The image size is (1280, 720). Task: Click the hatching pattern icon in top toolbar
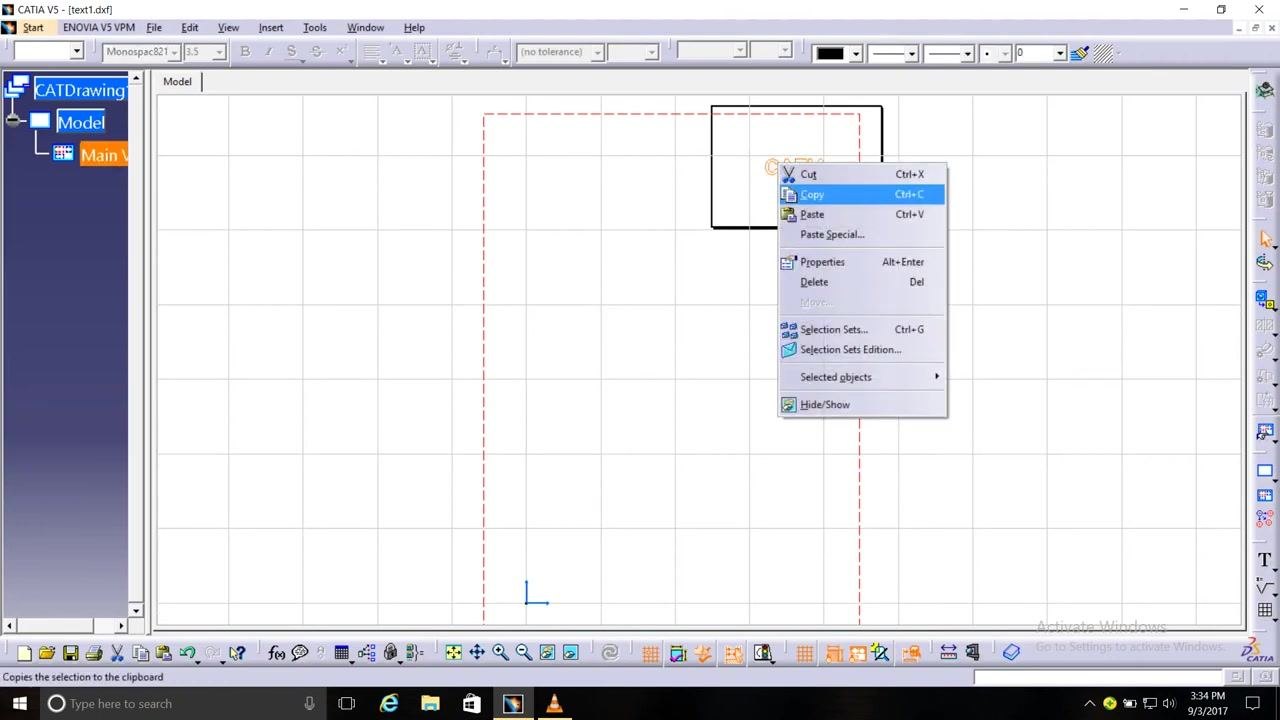tap(1104, 53)
